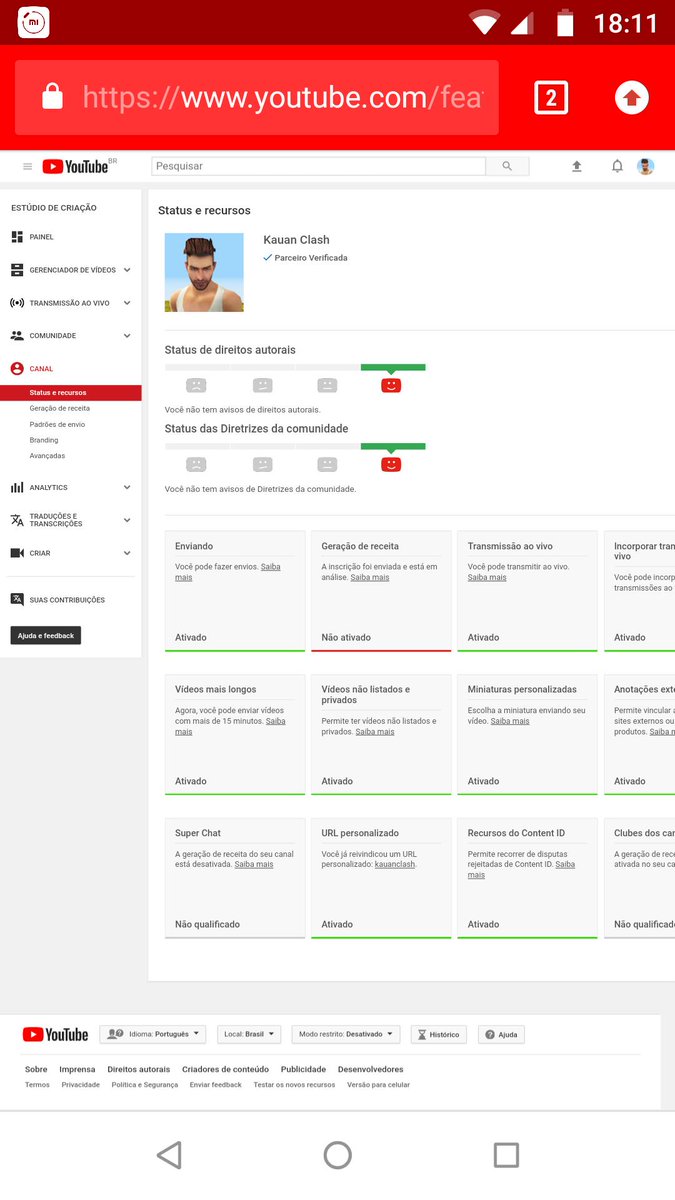
Task: Click the Pesquisar search field
Action: [x=318, y=166]
